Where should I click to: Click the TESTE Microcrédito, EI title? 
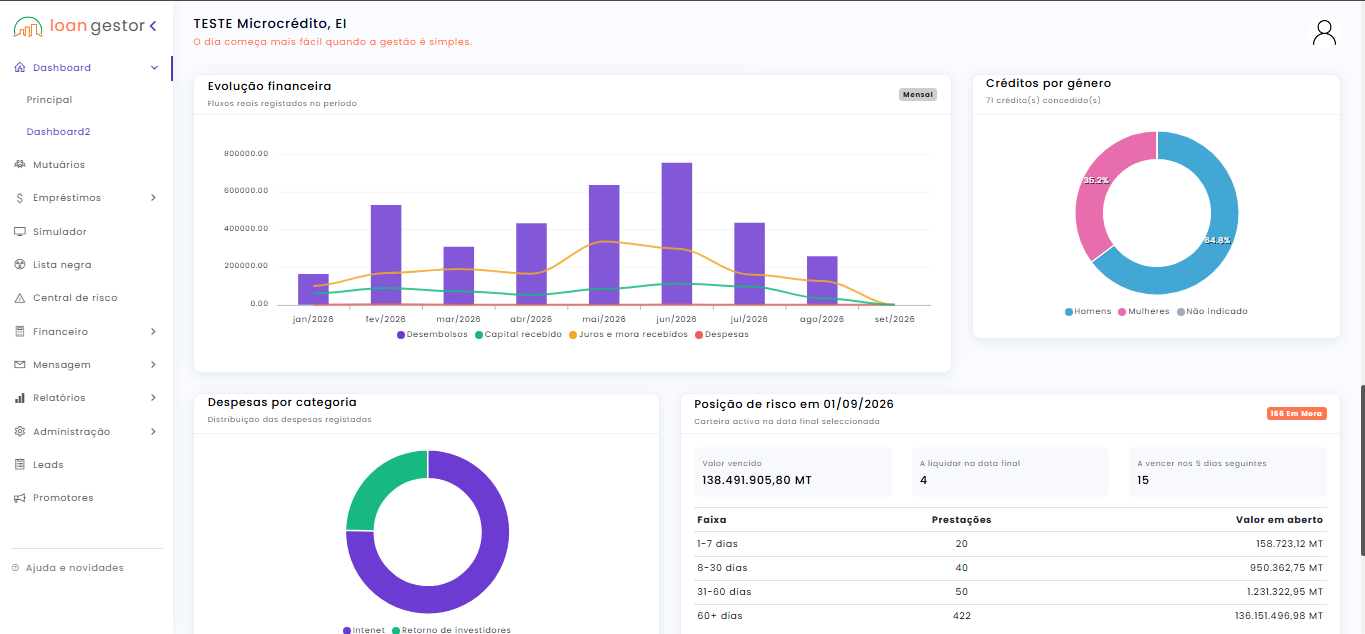(270, 23)
